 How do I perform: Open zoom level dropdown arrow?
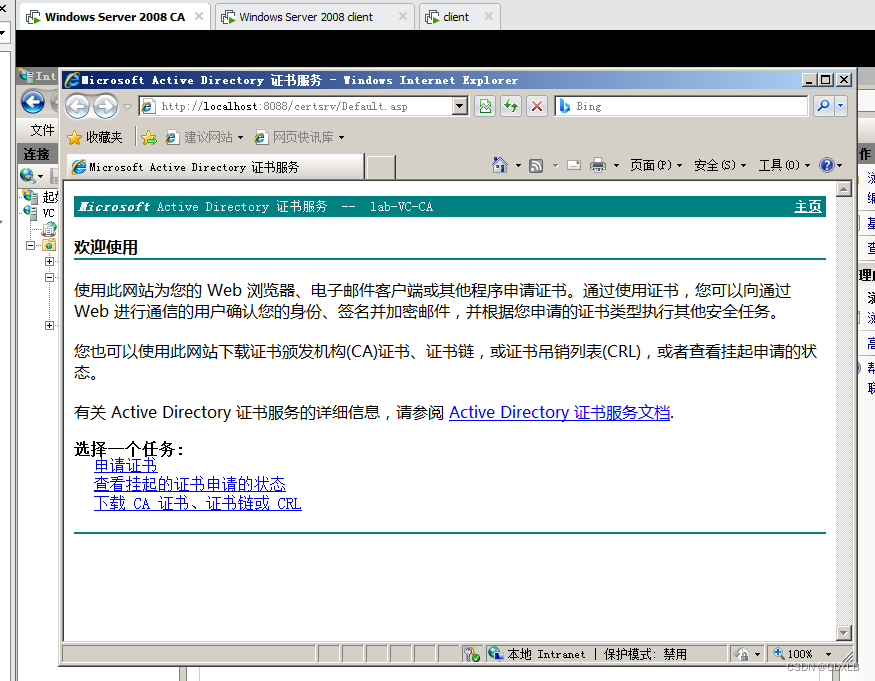point(828,654)
